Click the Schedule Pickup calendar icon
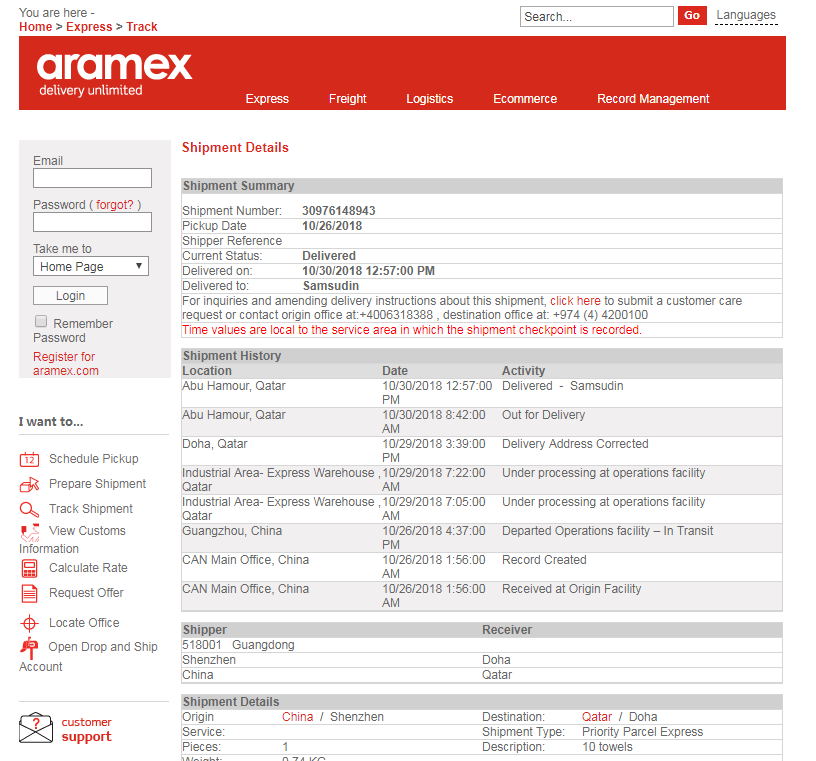 tap(29, 459)
